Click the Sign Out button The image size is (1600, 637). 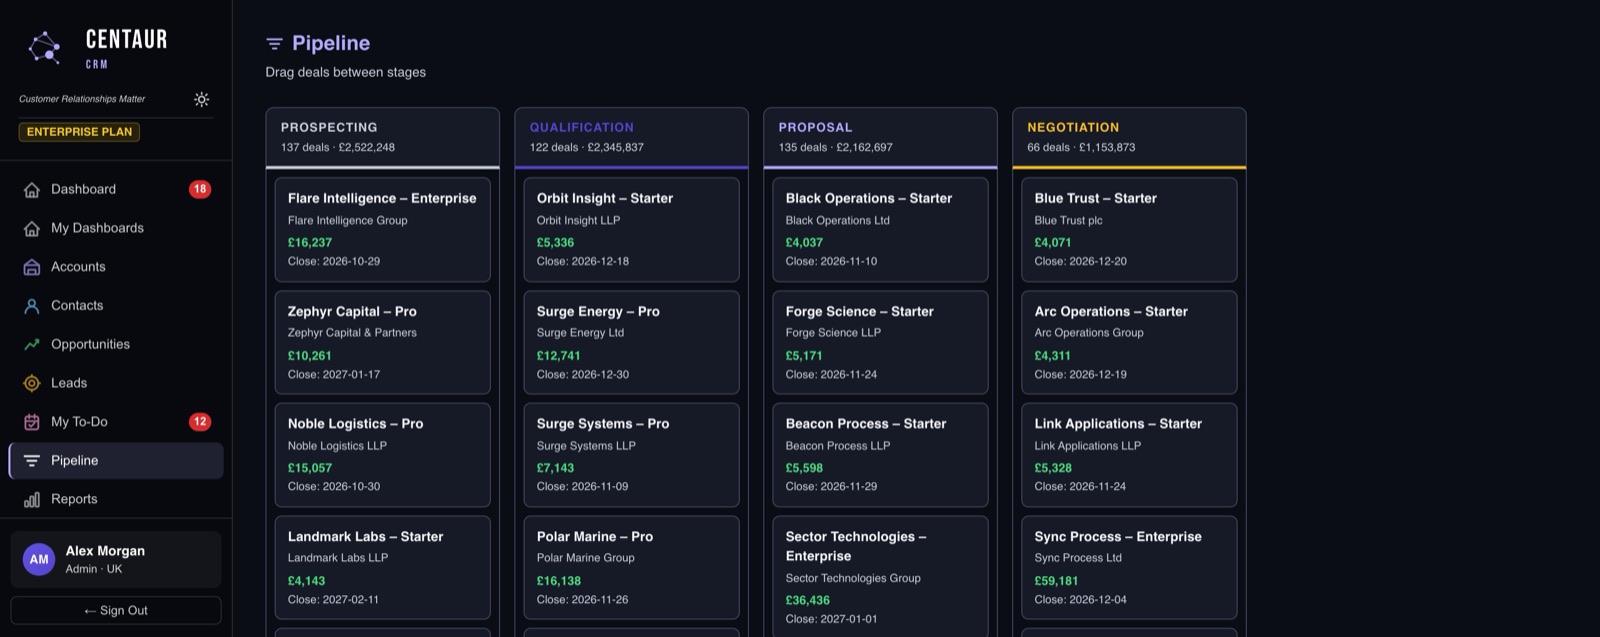[x=116, y=610]
